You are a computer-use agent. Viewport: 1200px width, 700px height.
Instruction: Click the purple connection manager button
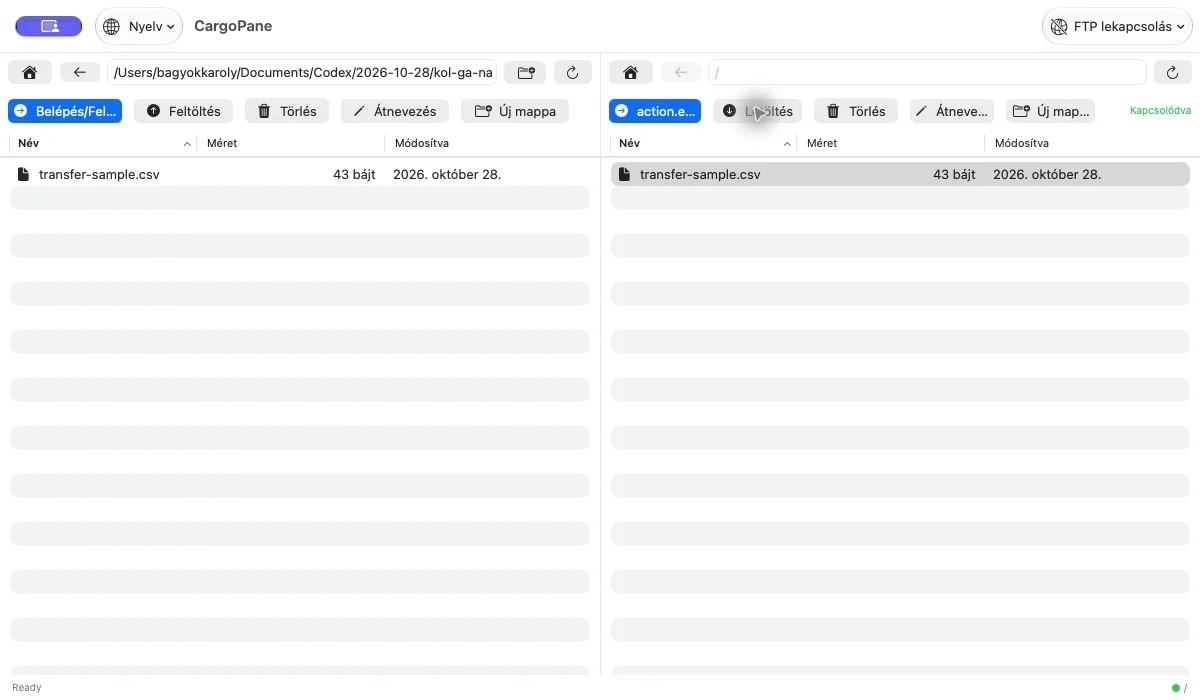coord(49,27)
